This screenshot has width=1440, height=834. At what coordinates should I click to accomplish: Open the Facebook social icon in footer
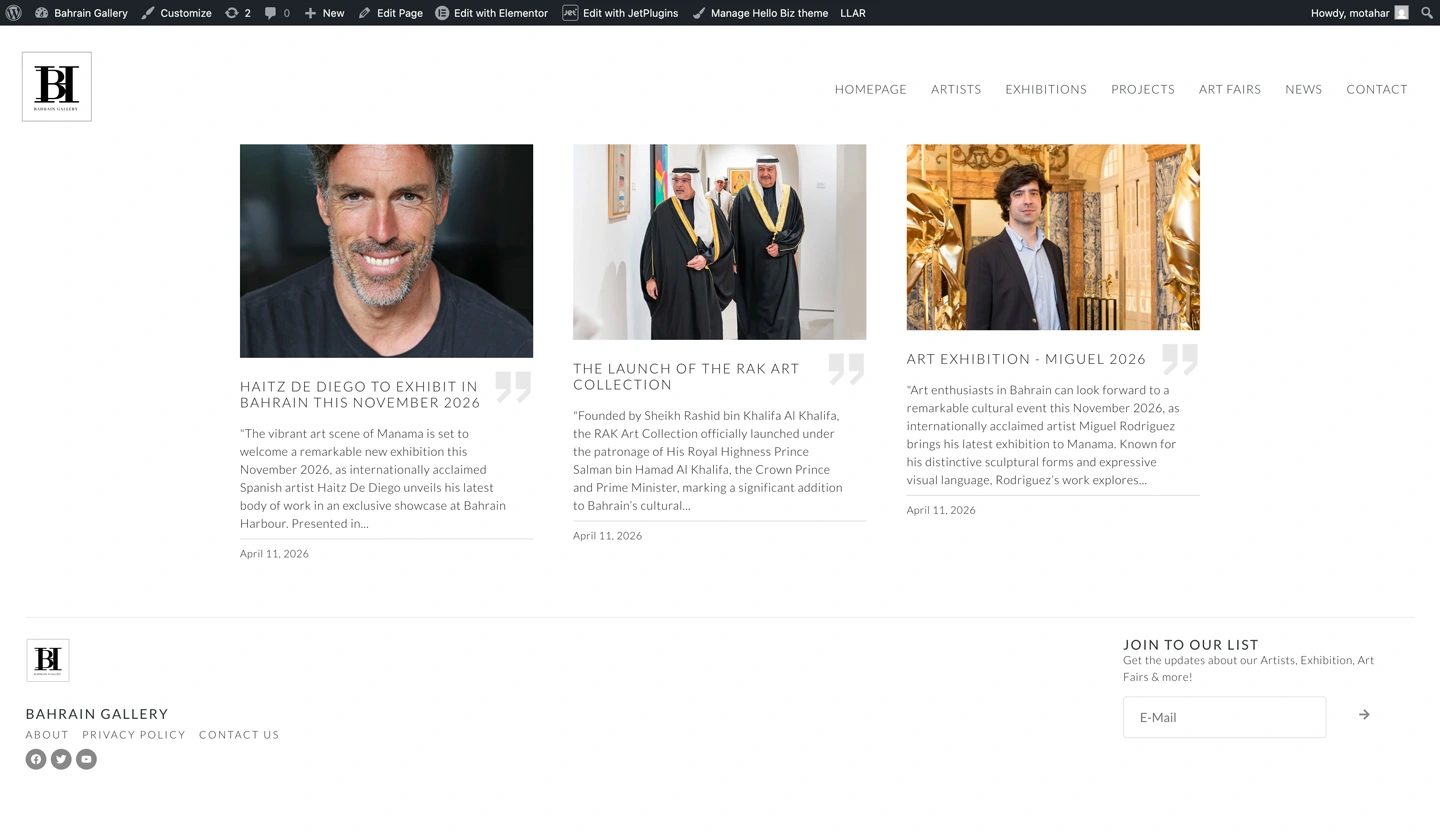pyautogui.click(x=36, y=759)
